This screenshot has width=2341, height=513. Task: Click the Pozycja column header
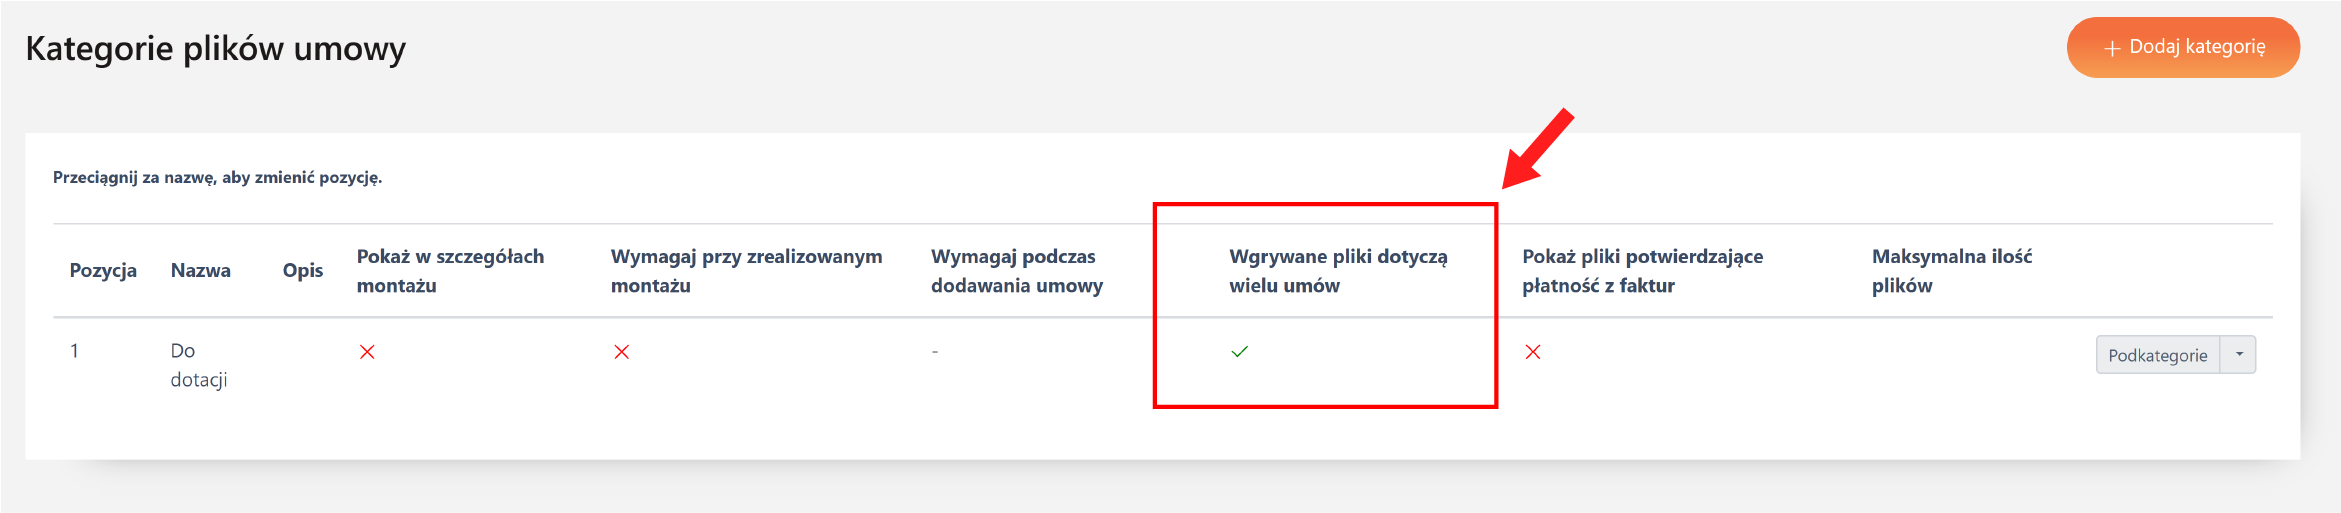103,270
